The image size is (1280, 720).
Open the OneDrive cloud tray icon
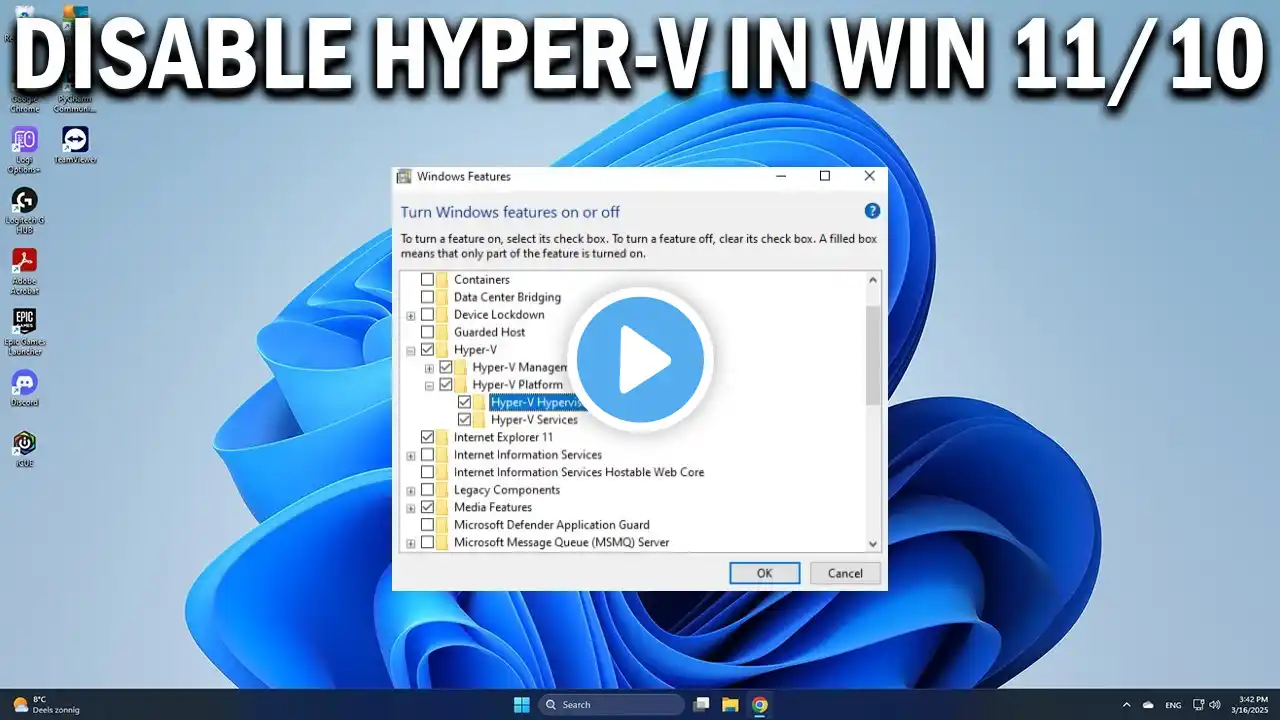point(1149,704)
